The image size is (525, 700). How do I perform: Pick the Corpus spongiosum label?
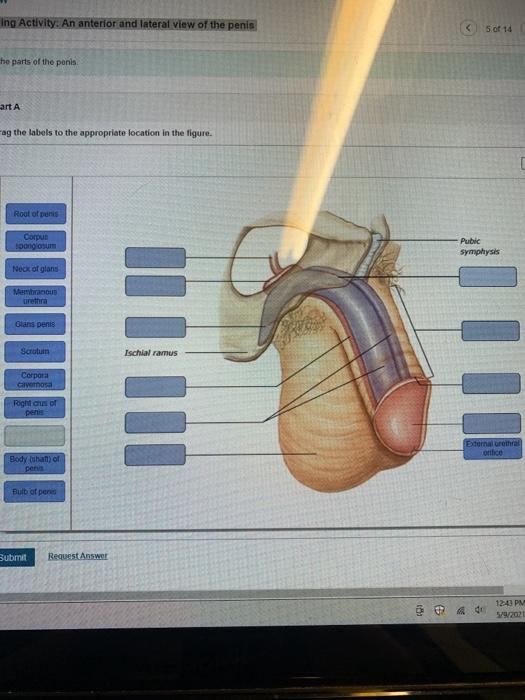click(x=36, y=241)
